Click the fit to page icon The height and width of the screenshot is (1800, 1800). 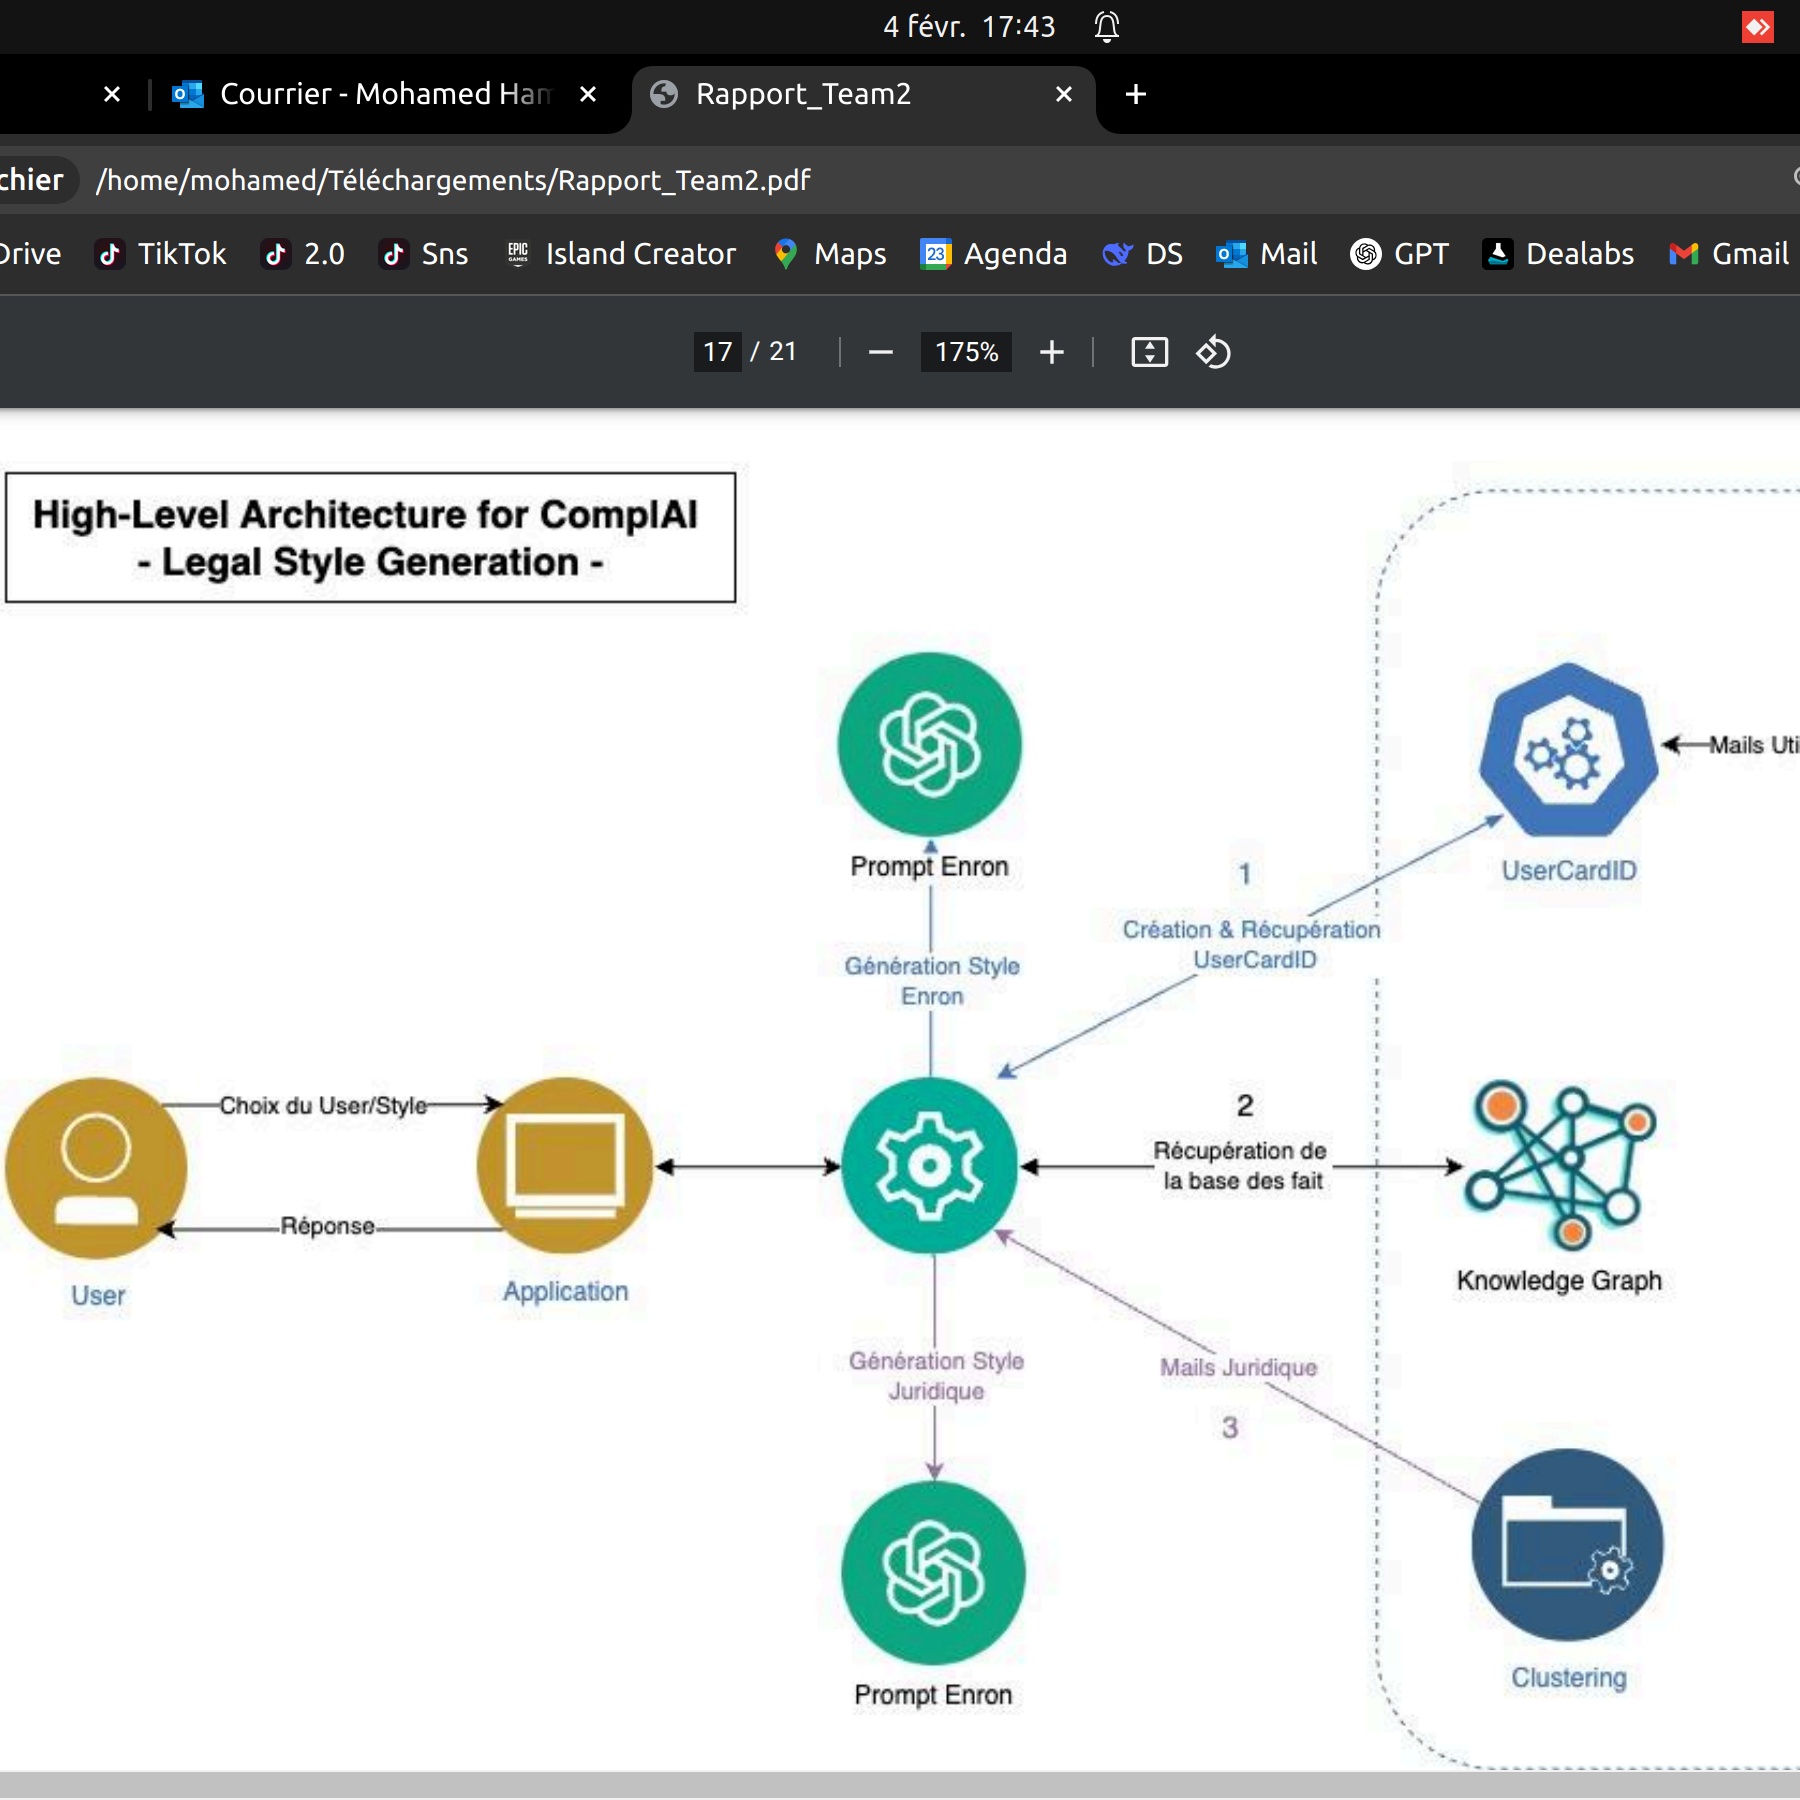[x=1149, y=352]
